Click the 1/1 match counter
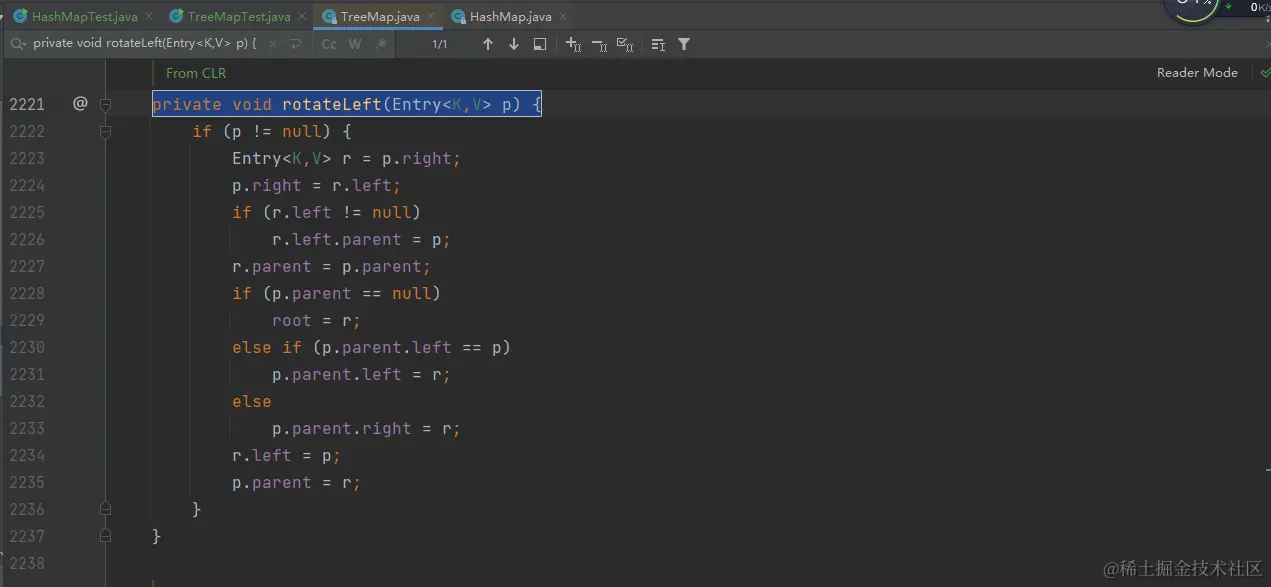Viewport: 1271px width, 587px height. pos(440,44)
